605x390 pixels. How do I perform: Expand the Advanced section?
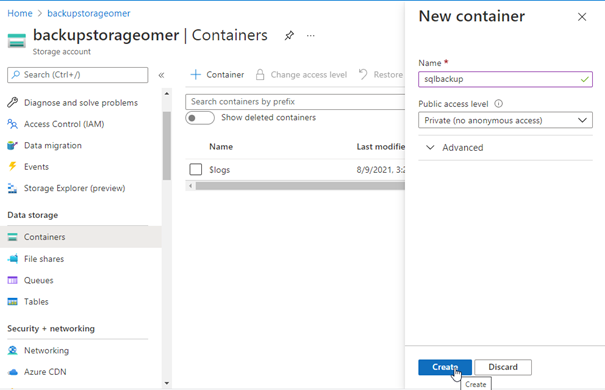click(455, 147)
